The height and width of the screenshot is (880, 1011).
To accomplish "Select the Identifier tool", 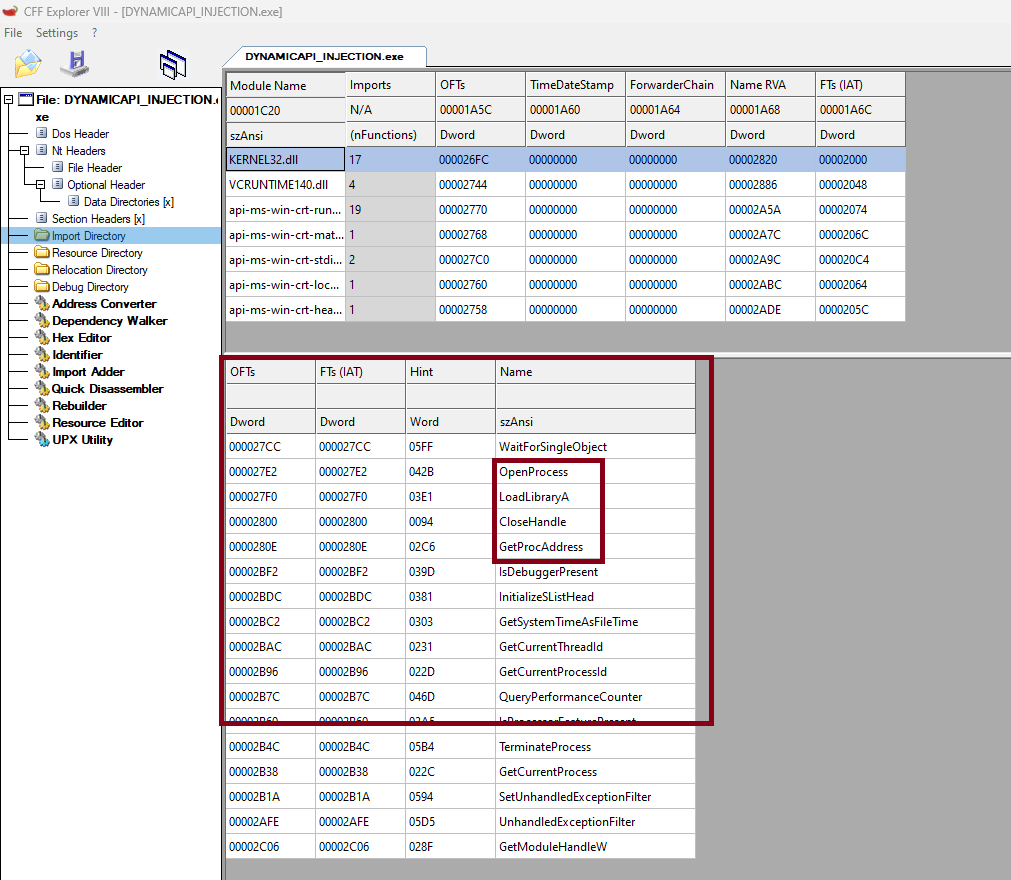I will pos(79,354).
